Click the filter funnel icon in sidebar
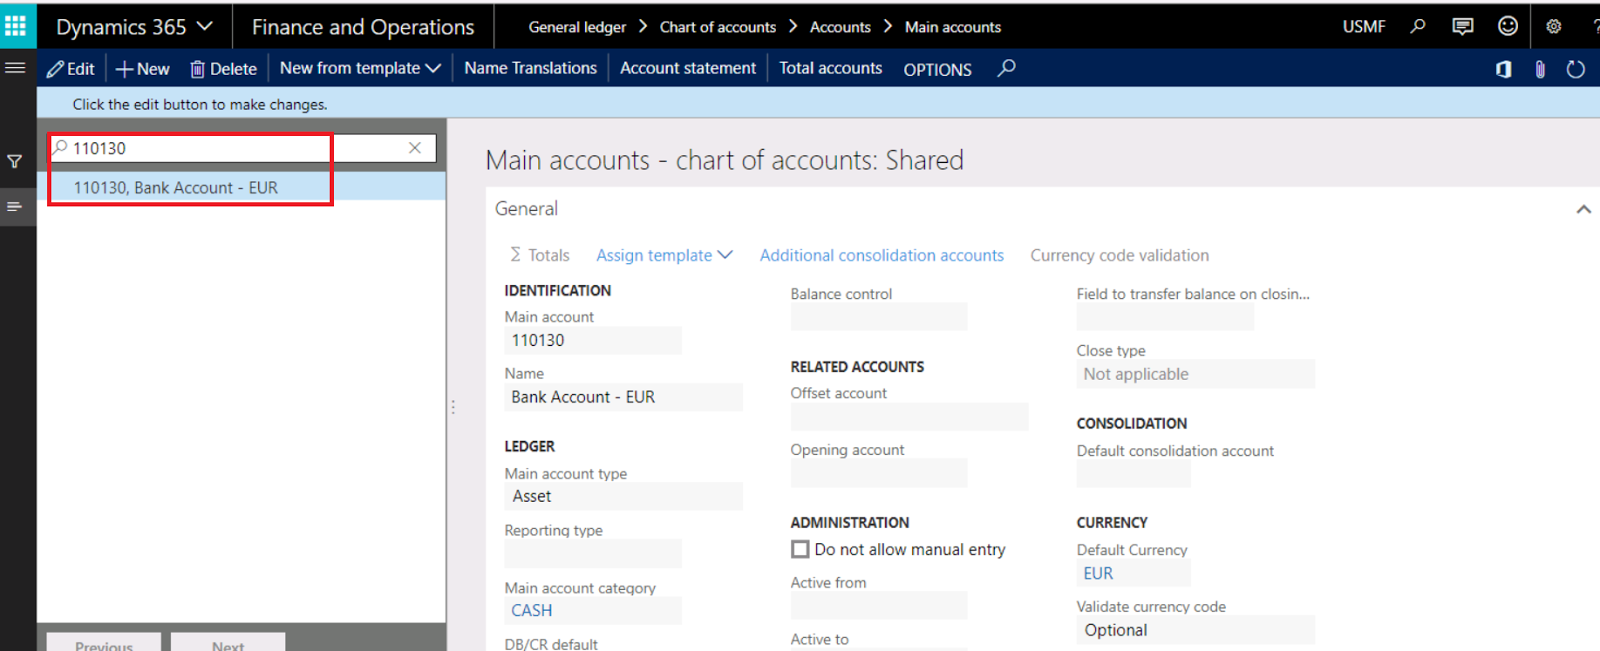This screenshot has height=651, width=1600. pyautogui.click(x=15, y=161)
